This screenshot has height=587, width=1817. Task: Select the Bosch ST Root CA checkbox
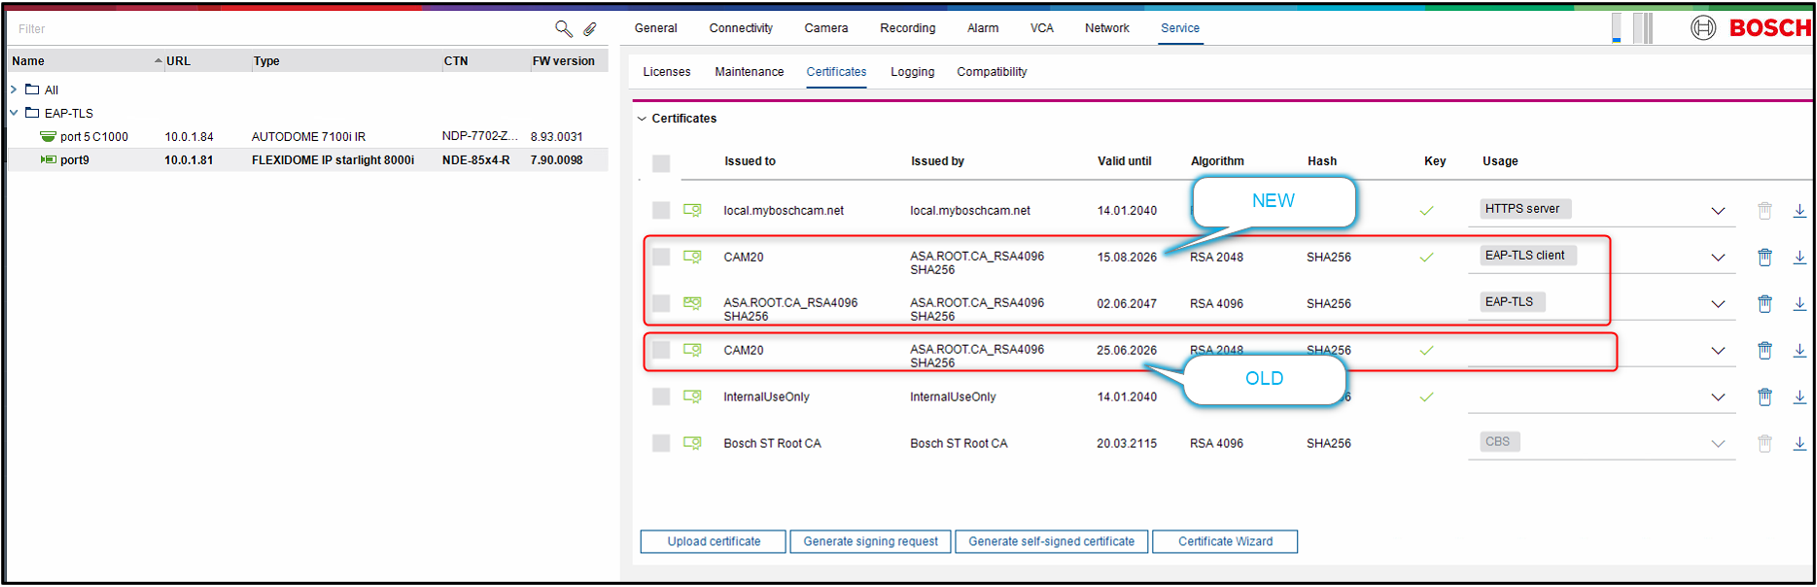point(661,443)
